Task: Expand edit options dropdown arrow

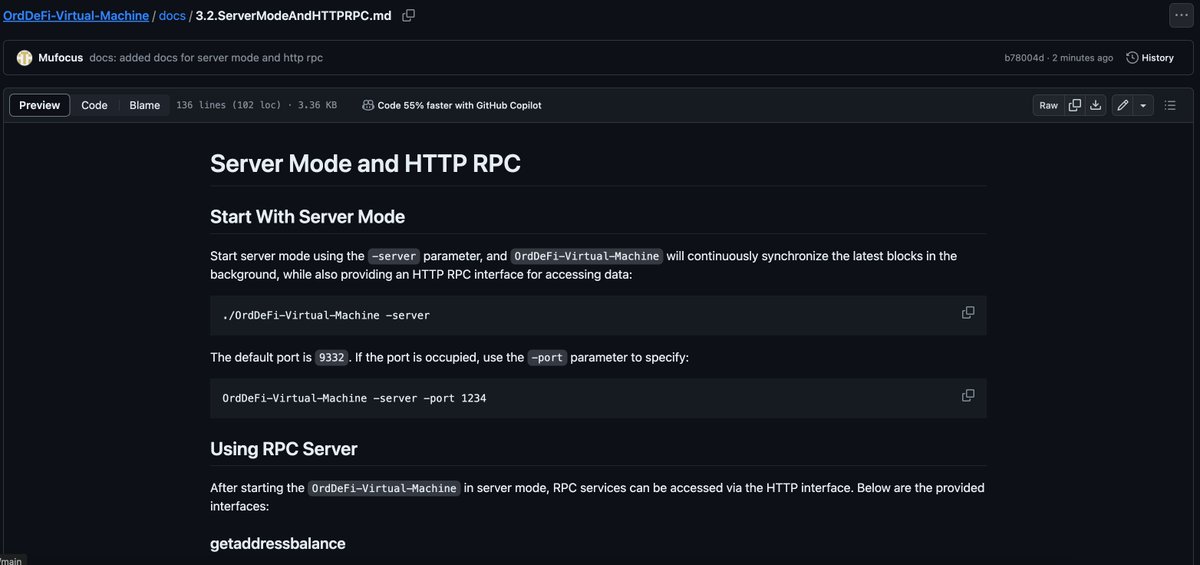Action: 1144,105
